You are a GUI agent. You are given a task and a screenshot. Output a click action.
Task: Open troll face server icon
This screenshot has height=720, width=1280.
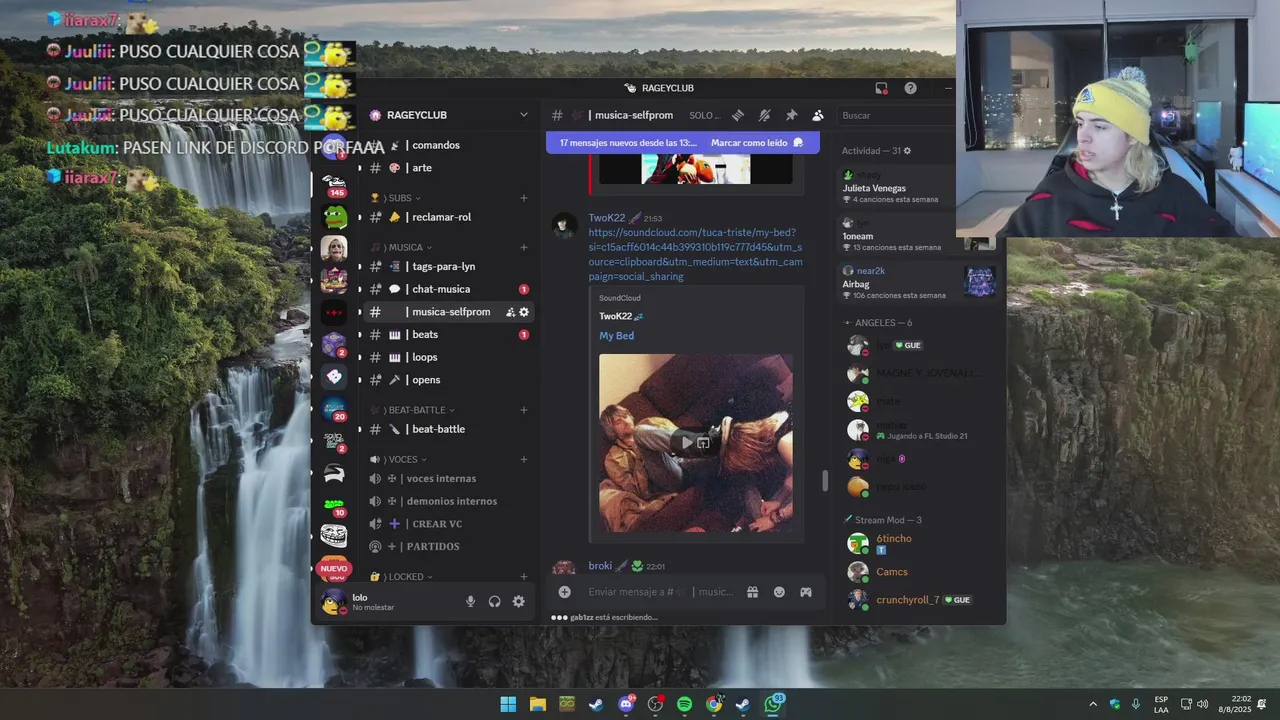[x=334, y=536]
